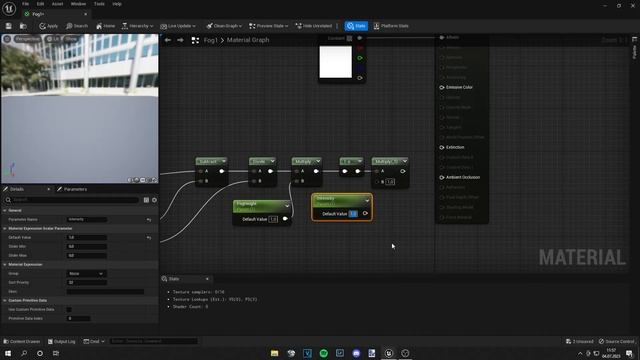Collapse the Custom Primitive Data section
Screen dimensions: 640x360
(5, 300)
